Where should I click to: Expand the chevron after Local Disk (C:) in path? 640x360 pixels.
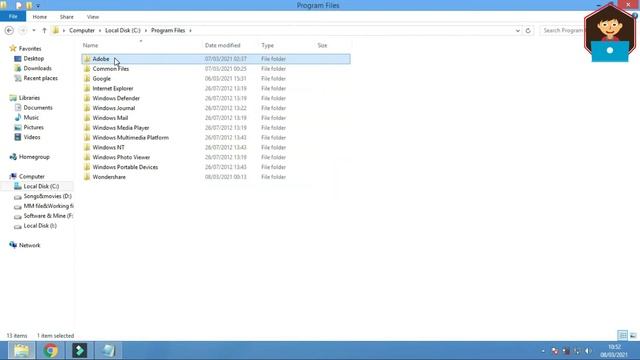tap(146, 31)
